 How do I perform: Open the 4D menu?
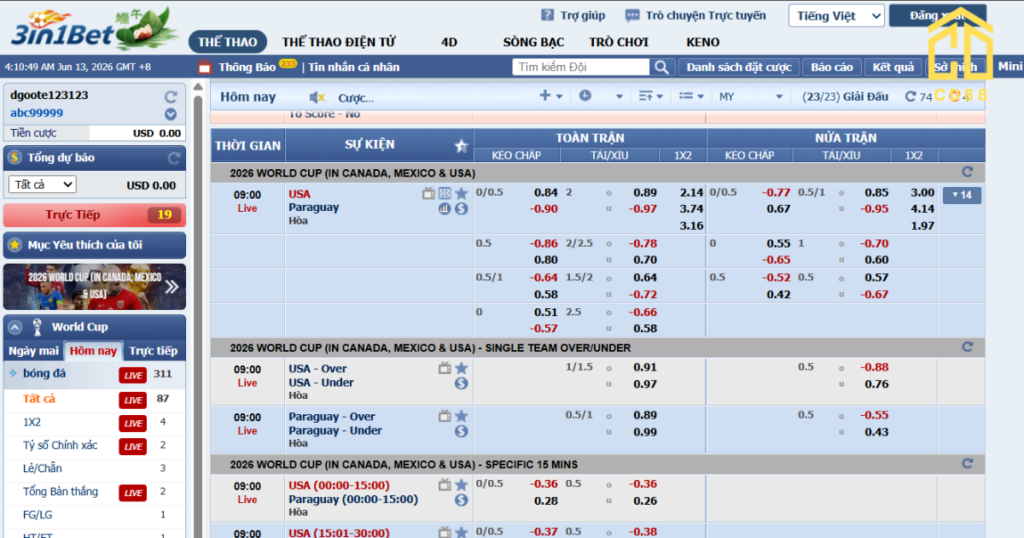tap(449, 42)
